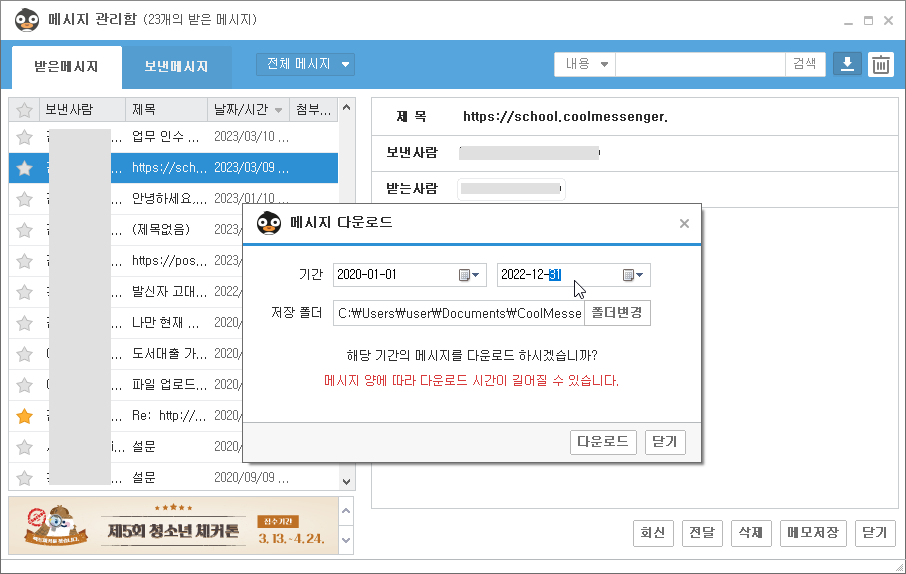The width and height of the screenshot is (906, 574).
Task: Open the start date calendar picker
Action: tap(469, 275)
